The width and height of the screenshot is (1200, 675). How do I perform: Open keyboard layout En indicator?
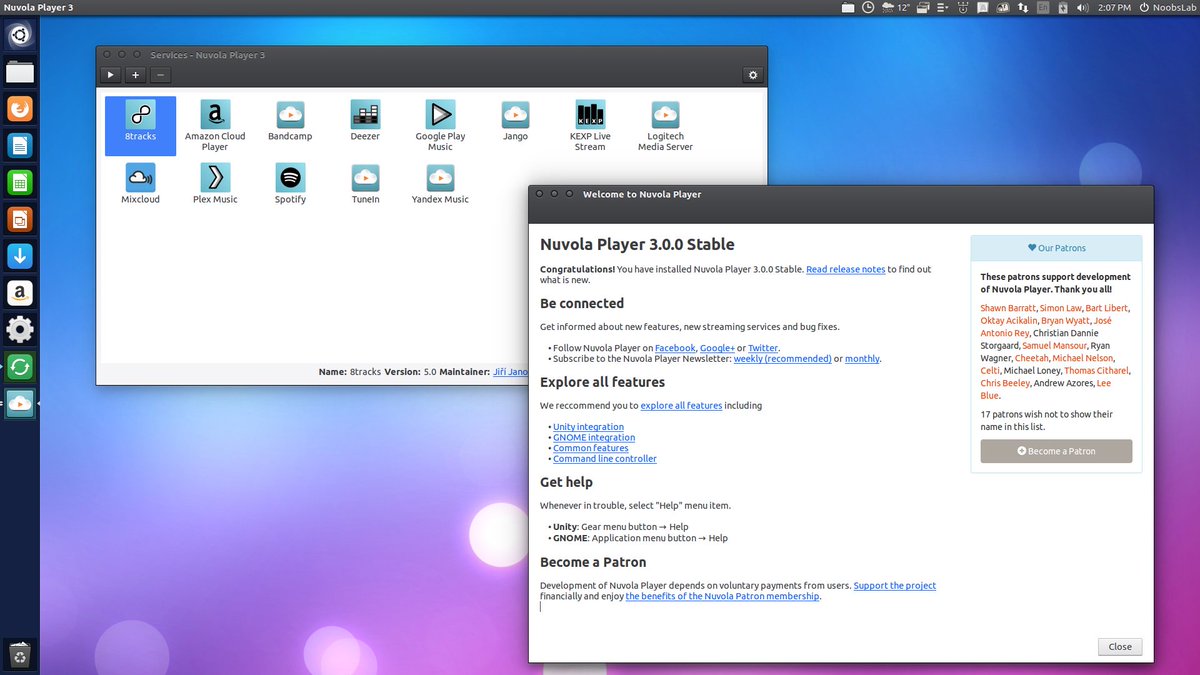point(1042,8)
